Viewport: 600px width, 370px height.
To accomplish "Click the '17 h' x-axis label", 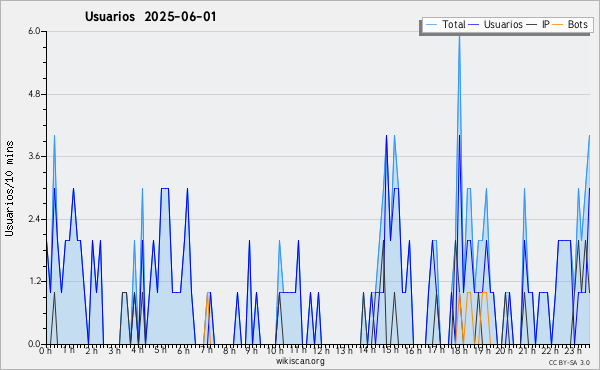I will (436, 350).
